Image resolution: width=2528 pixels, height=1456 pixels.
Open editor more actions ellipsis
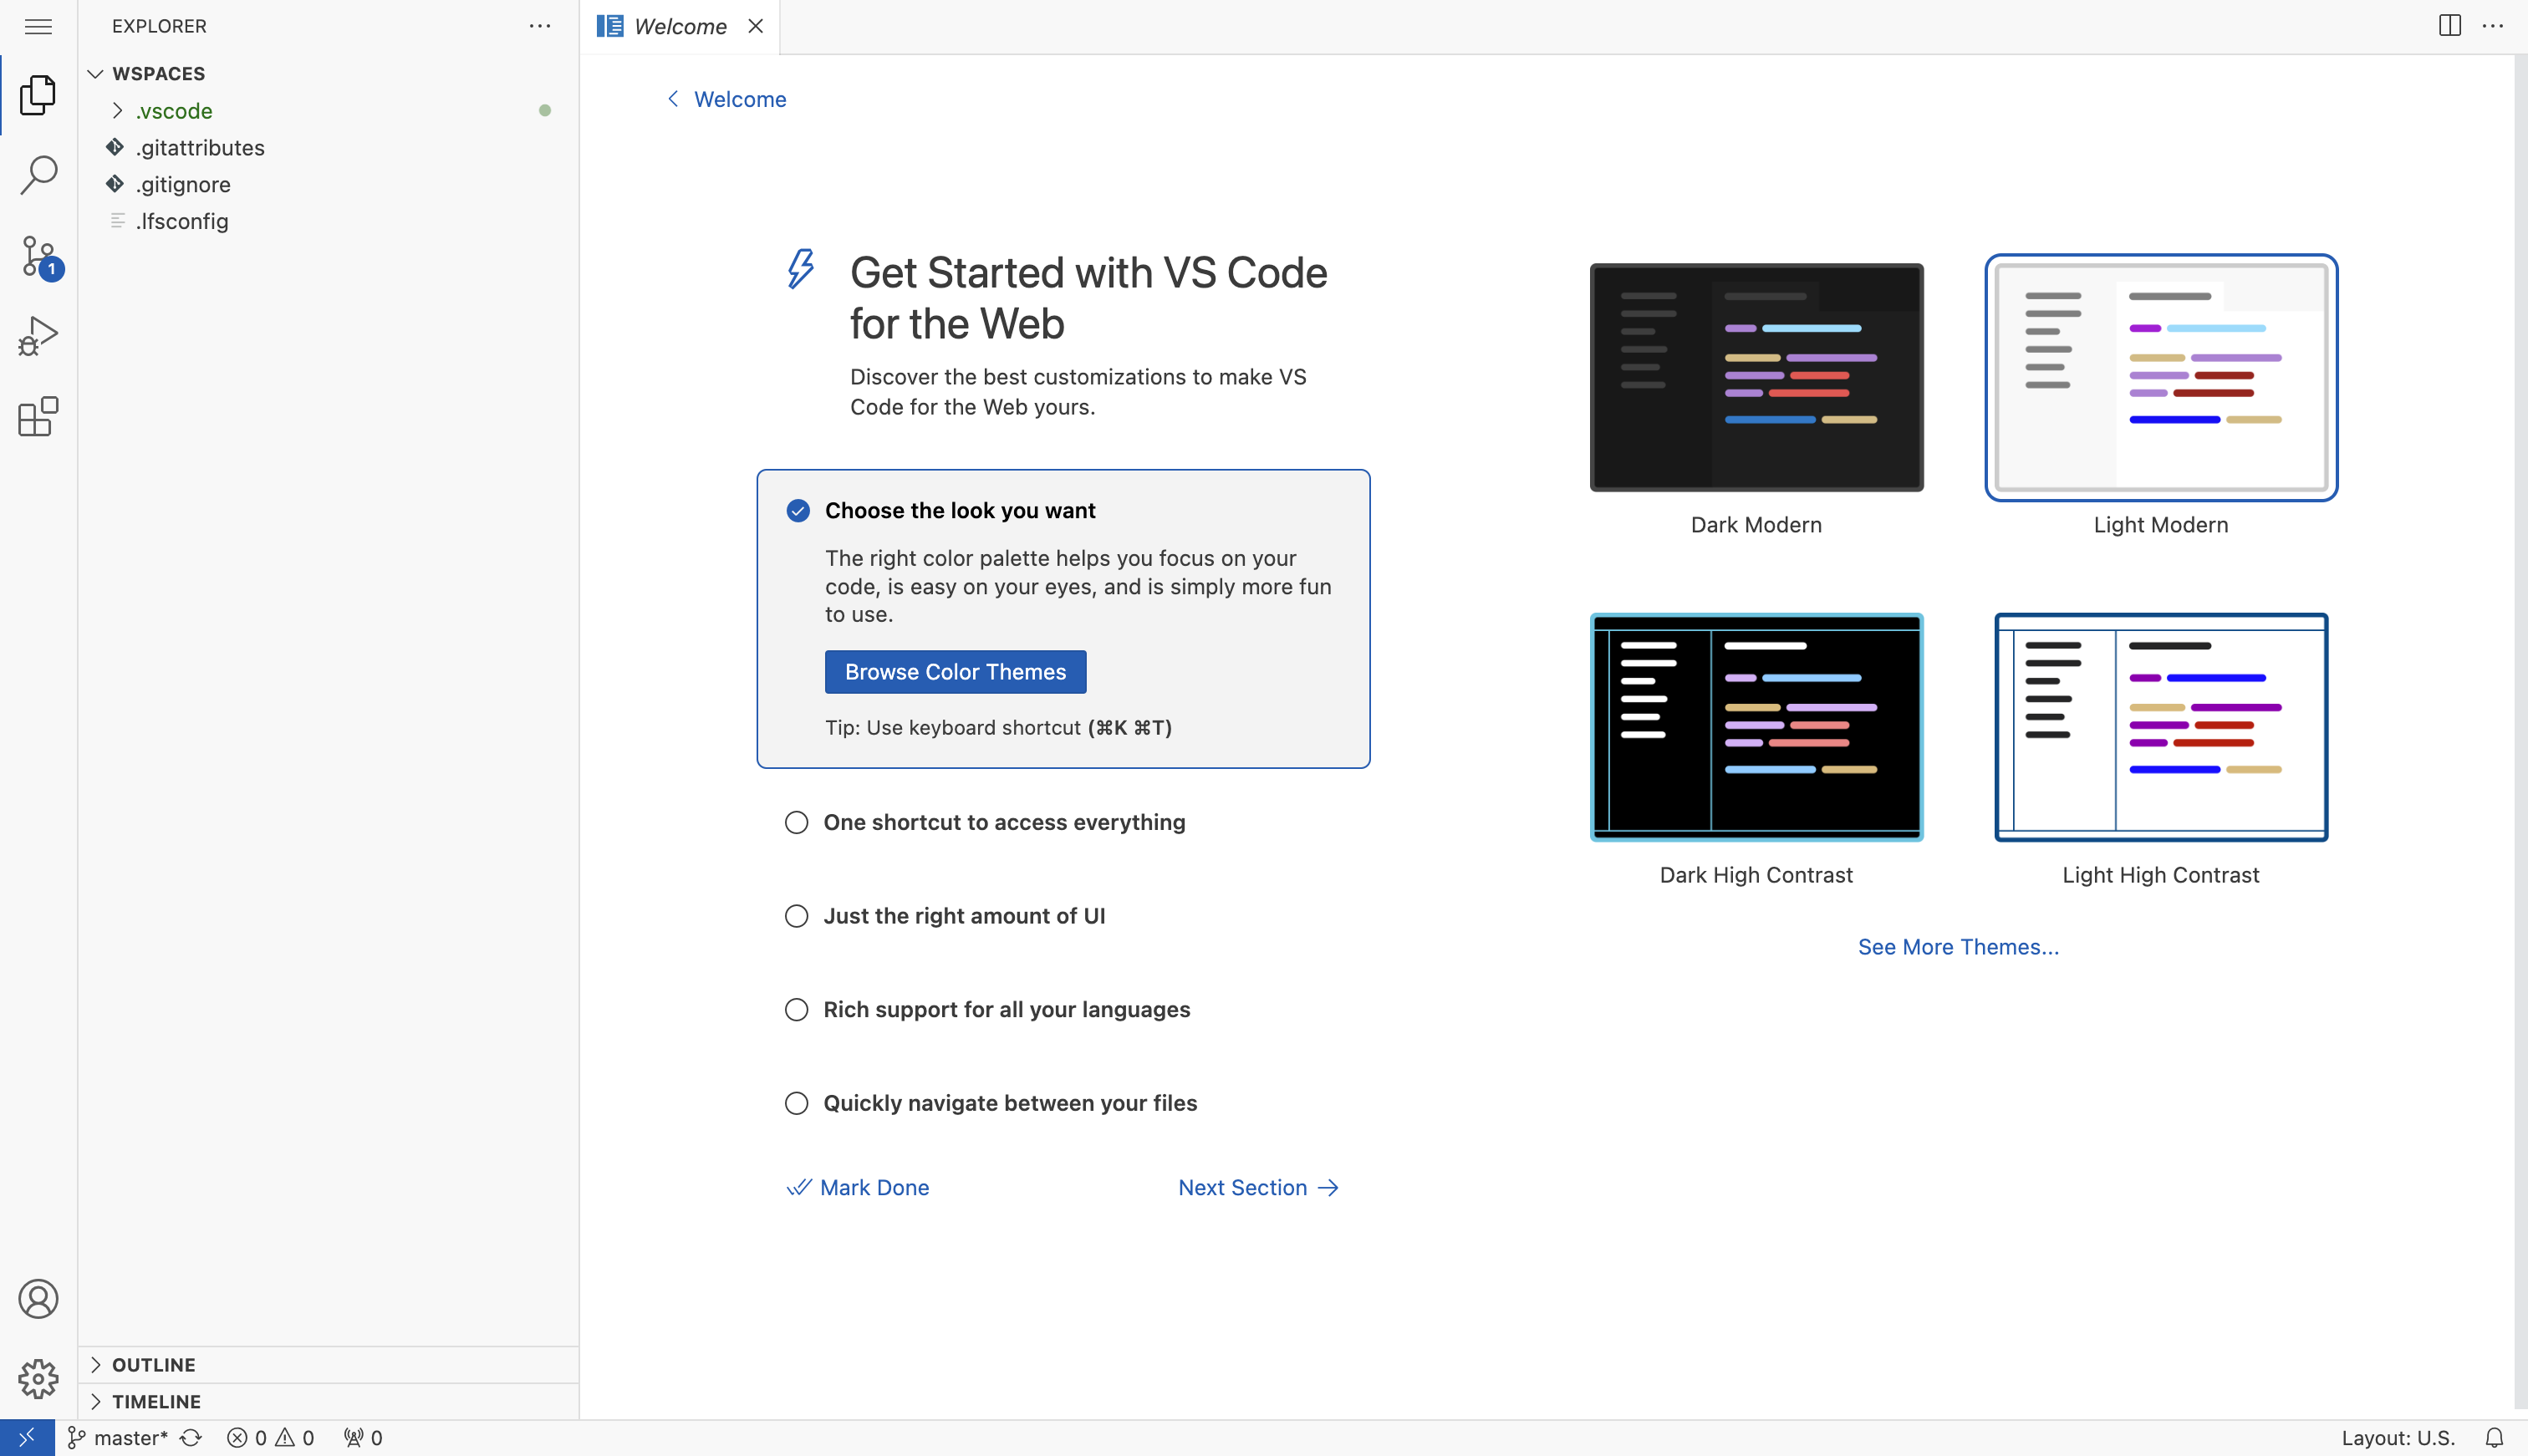tap(2492, 26)
